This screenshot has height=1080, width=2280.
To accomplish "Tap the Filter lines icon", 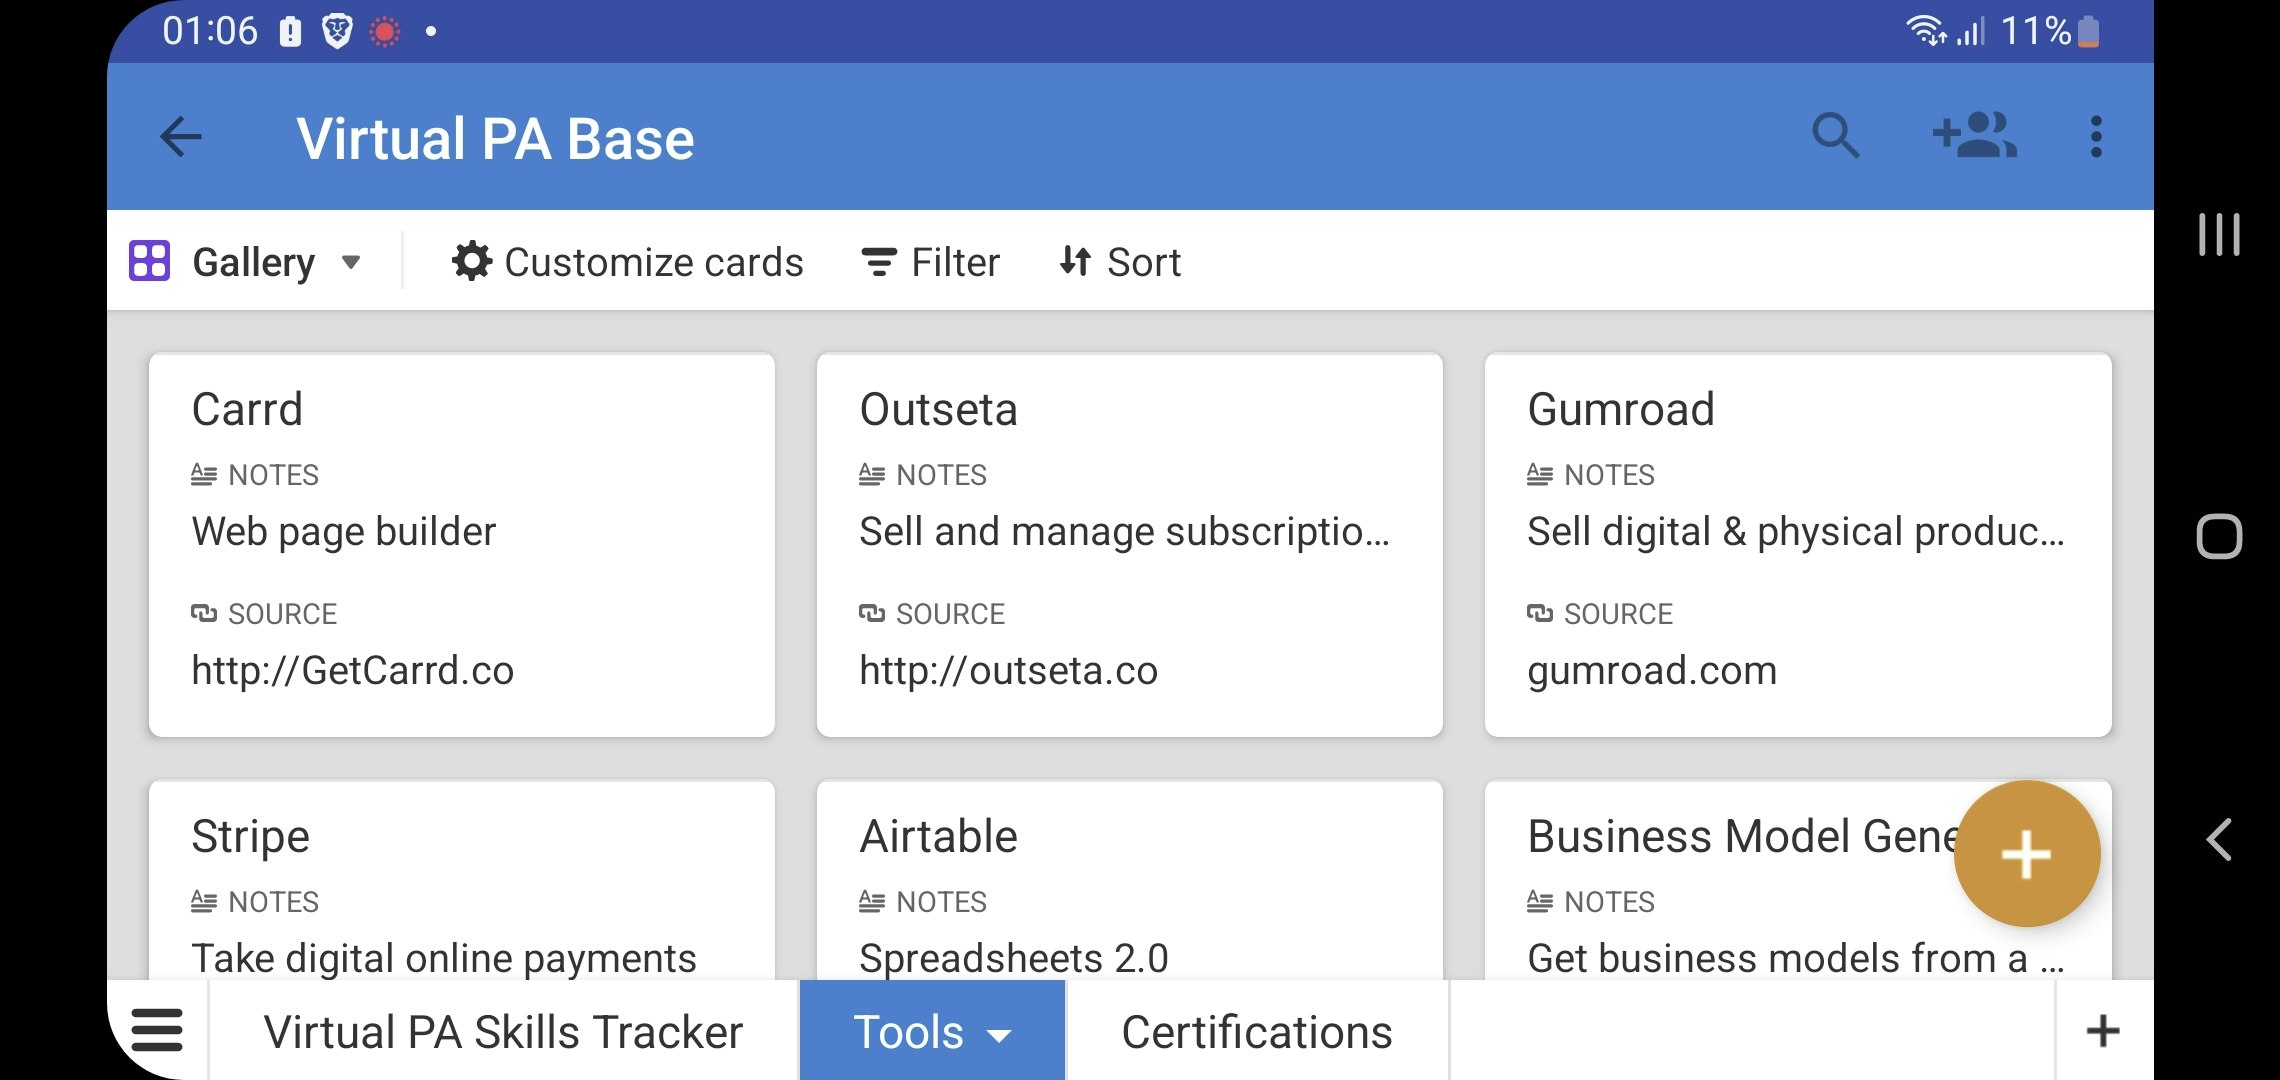I will coord(879,262).
